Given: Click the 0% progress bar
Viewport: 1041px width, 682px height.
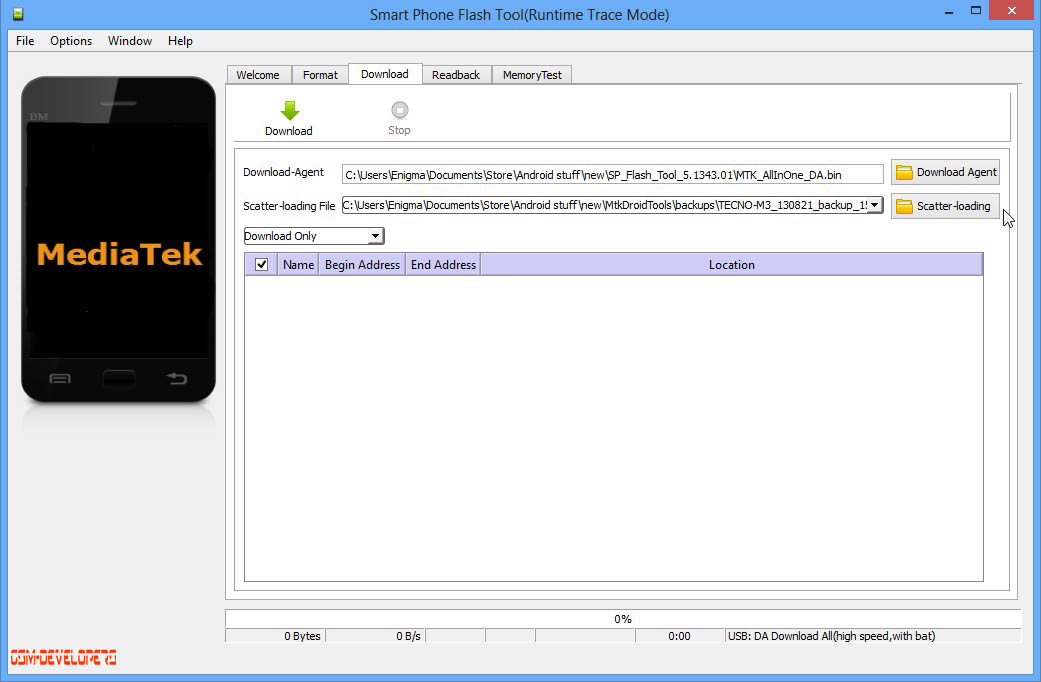Looking at the screenshot, I should pos(623,618).
